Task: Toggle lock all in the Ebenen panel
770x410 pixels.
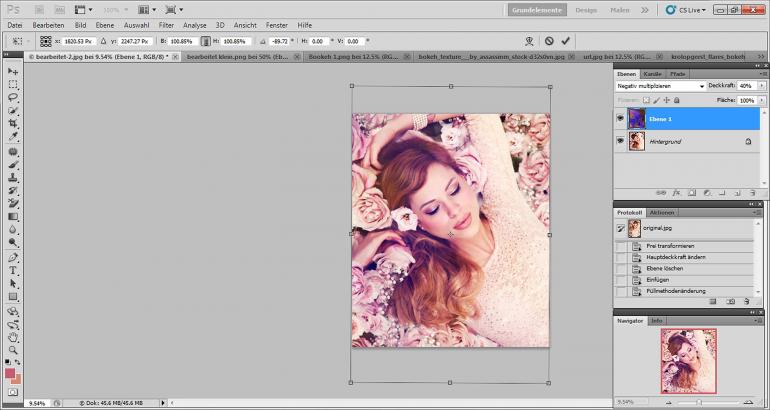Action: (x=677, y=100)
